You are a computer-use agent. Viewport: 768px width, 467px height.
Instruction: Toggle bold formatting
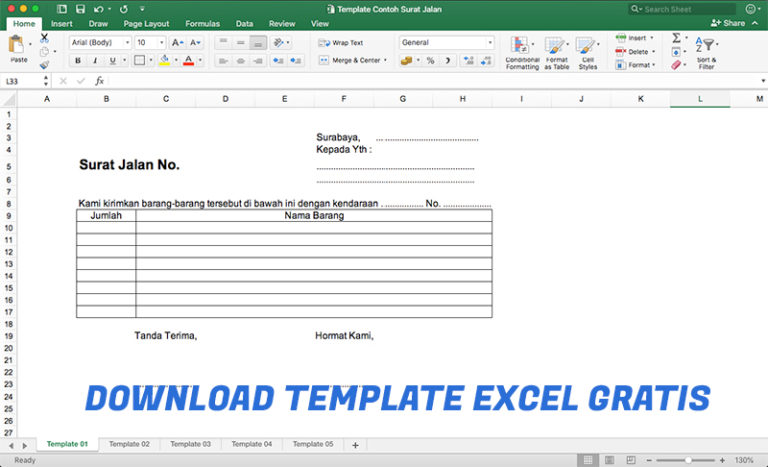[77, 61]
